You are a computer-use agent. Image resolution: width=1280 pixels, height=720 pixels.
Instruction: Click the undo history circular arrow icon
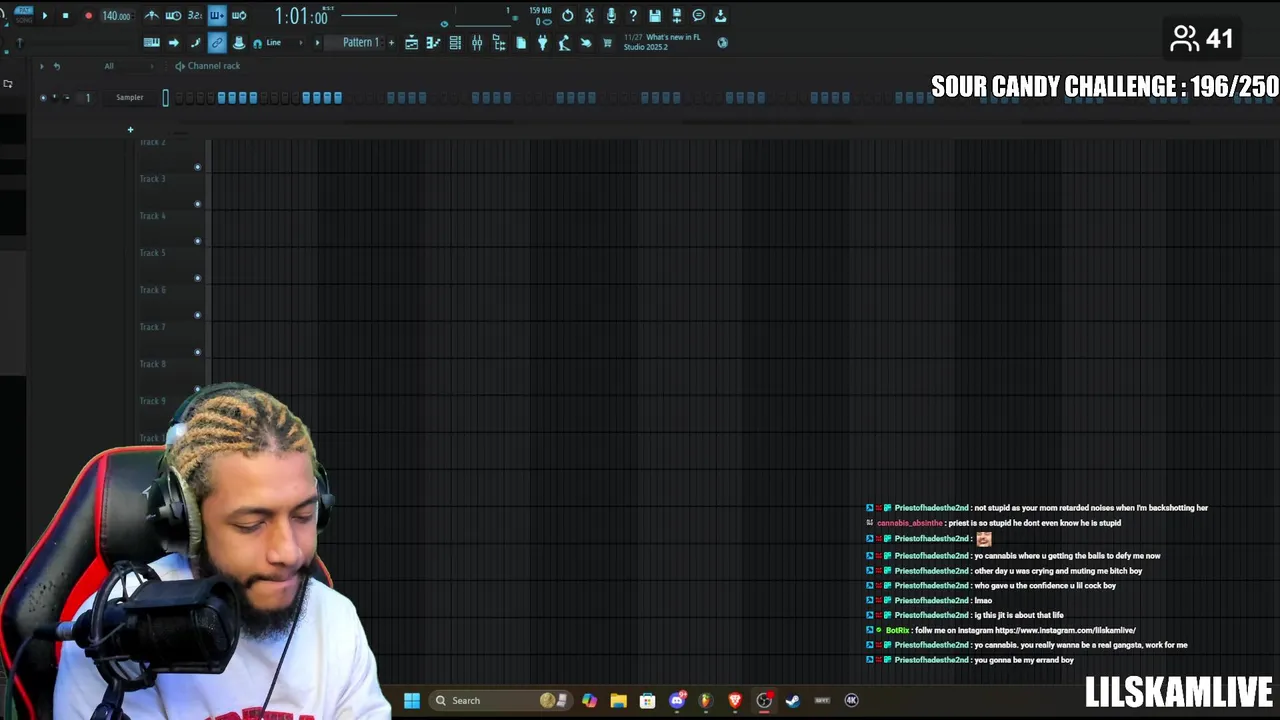click(567, 16)
